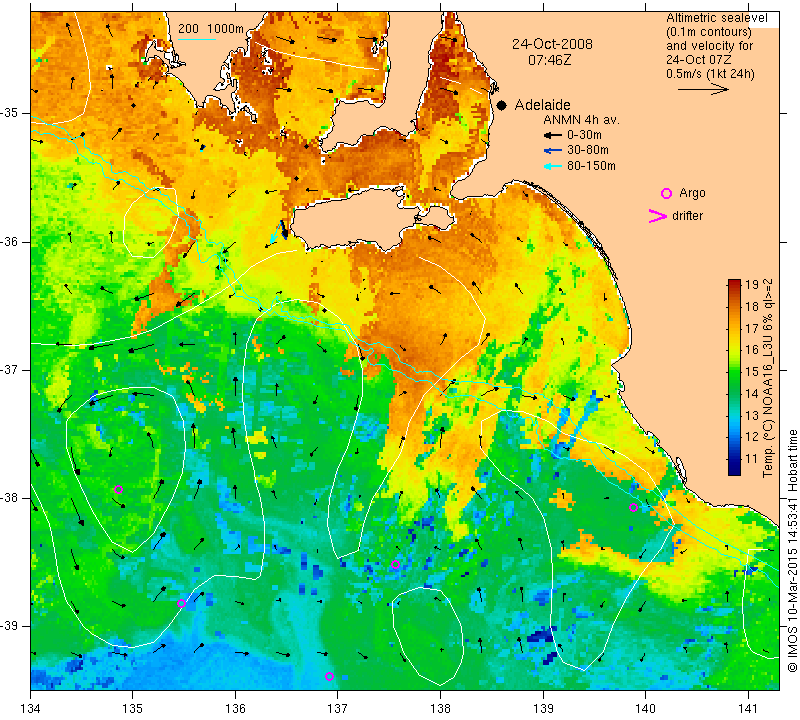This screenshot has height=720, width=800.
Task: Click the Argo marker near 137.6°E 38.5°S
Action: coord(395,564)
